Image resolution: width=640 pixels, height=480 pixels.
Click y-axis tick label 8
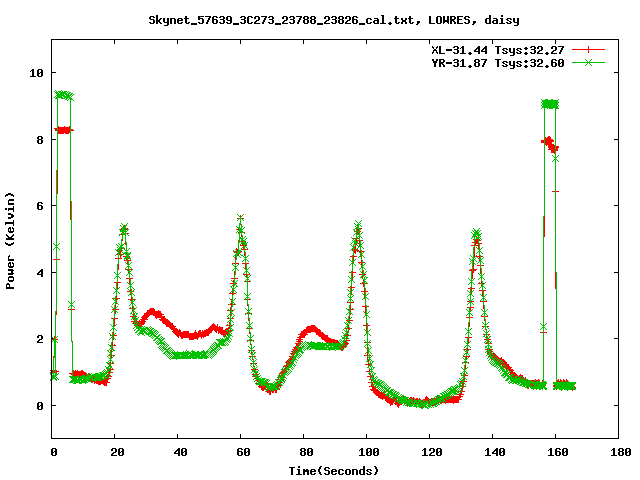pyautogui.click(x=40, y=140)
